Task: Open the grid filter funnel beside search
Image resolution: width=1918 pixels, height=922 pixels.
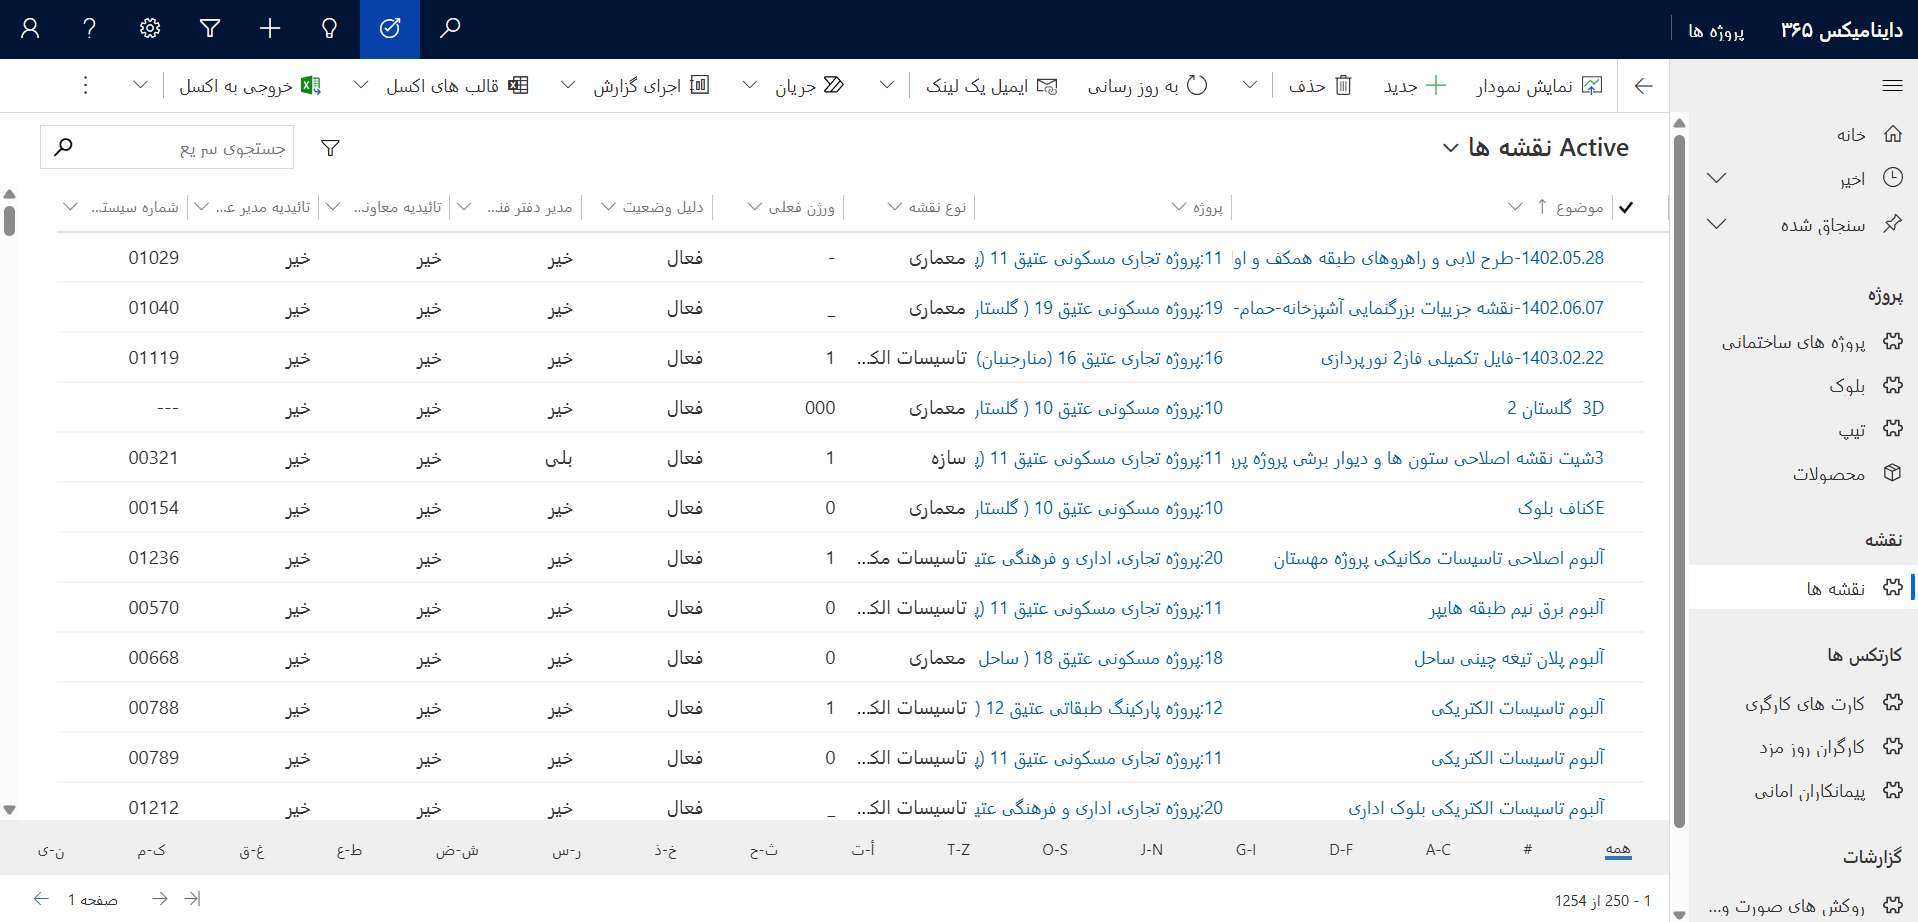Action: (330, 148)
